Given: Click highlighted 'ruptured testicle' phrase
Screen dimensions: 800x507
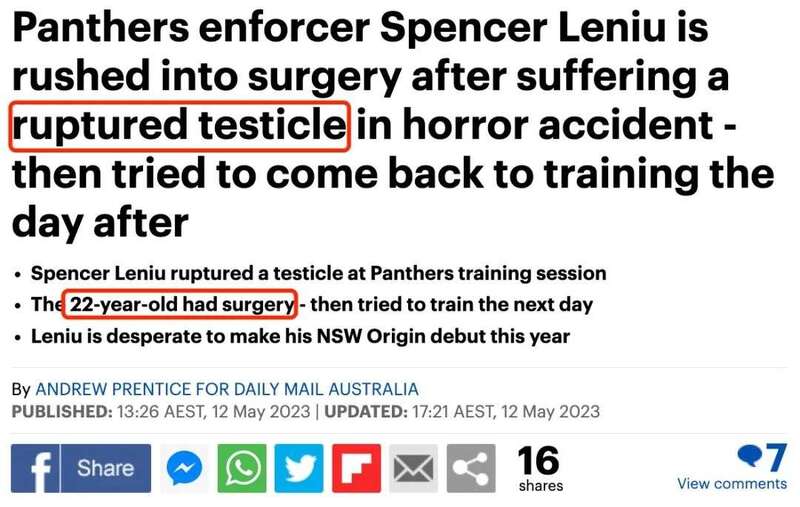Looking at the screenshot, I should (x=180, y=126).
